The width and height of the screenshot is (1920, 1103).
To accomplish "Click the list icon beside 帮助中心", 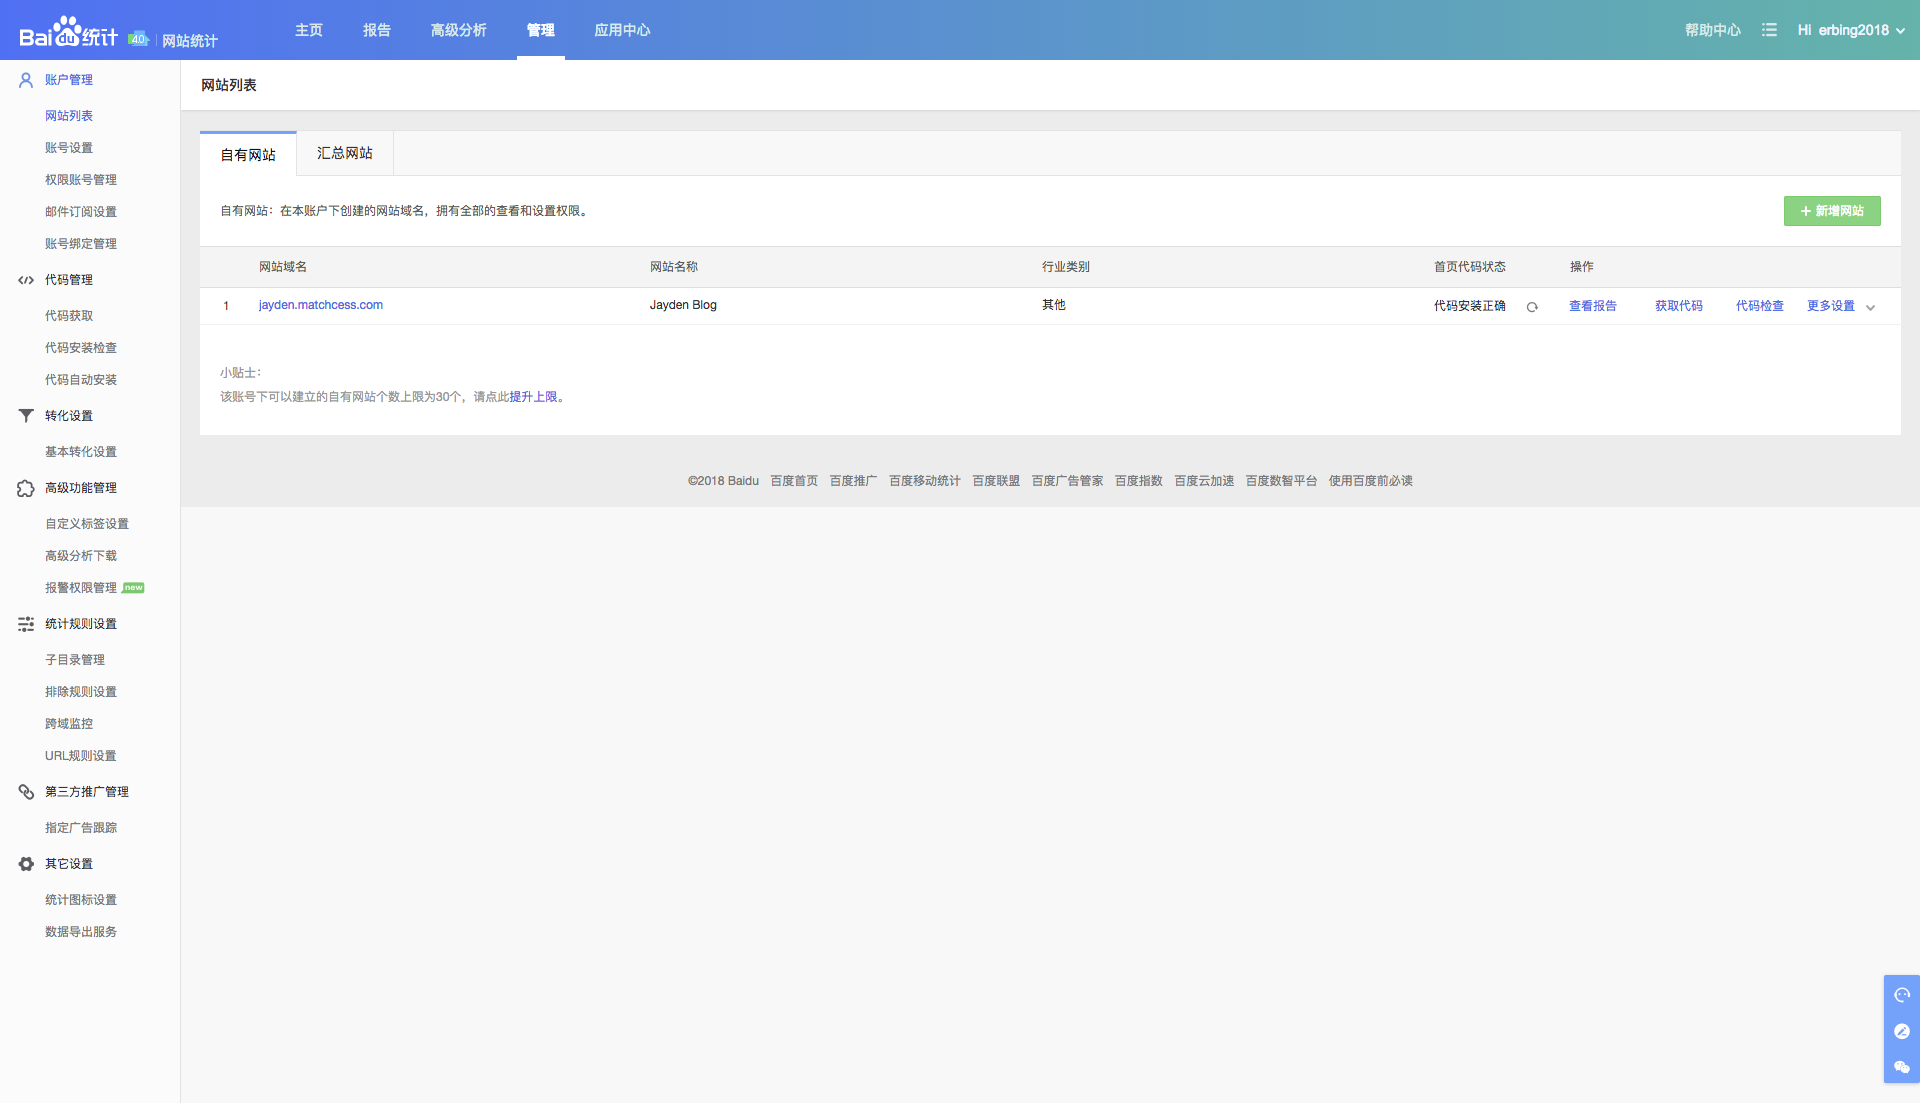I will [x=1769, y=30].
